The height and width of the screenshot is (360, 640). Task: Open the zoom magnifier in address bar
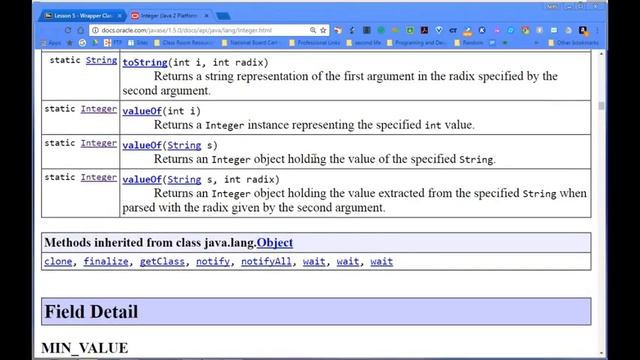click(313, 30)
